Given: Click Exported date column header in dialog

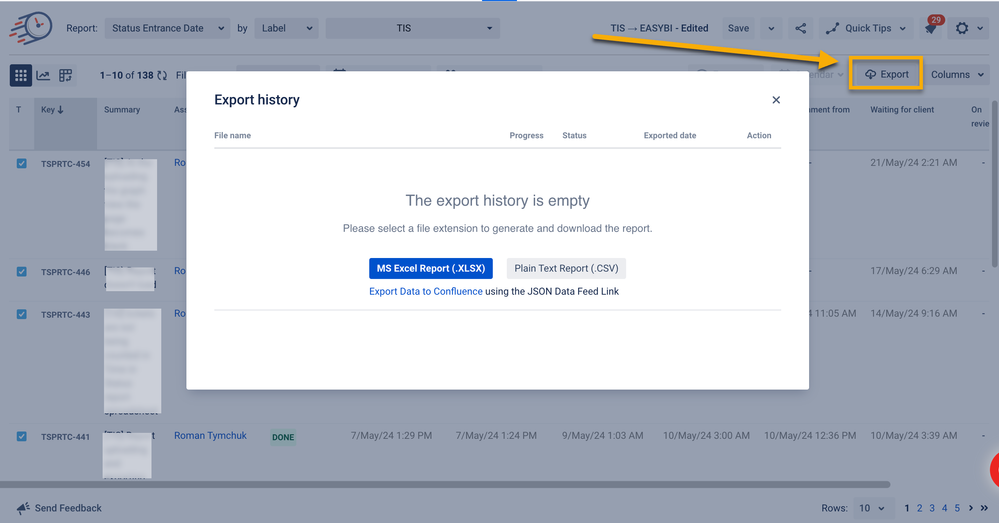Looking at the screenshot, I should 670,135.
